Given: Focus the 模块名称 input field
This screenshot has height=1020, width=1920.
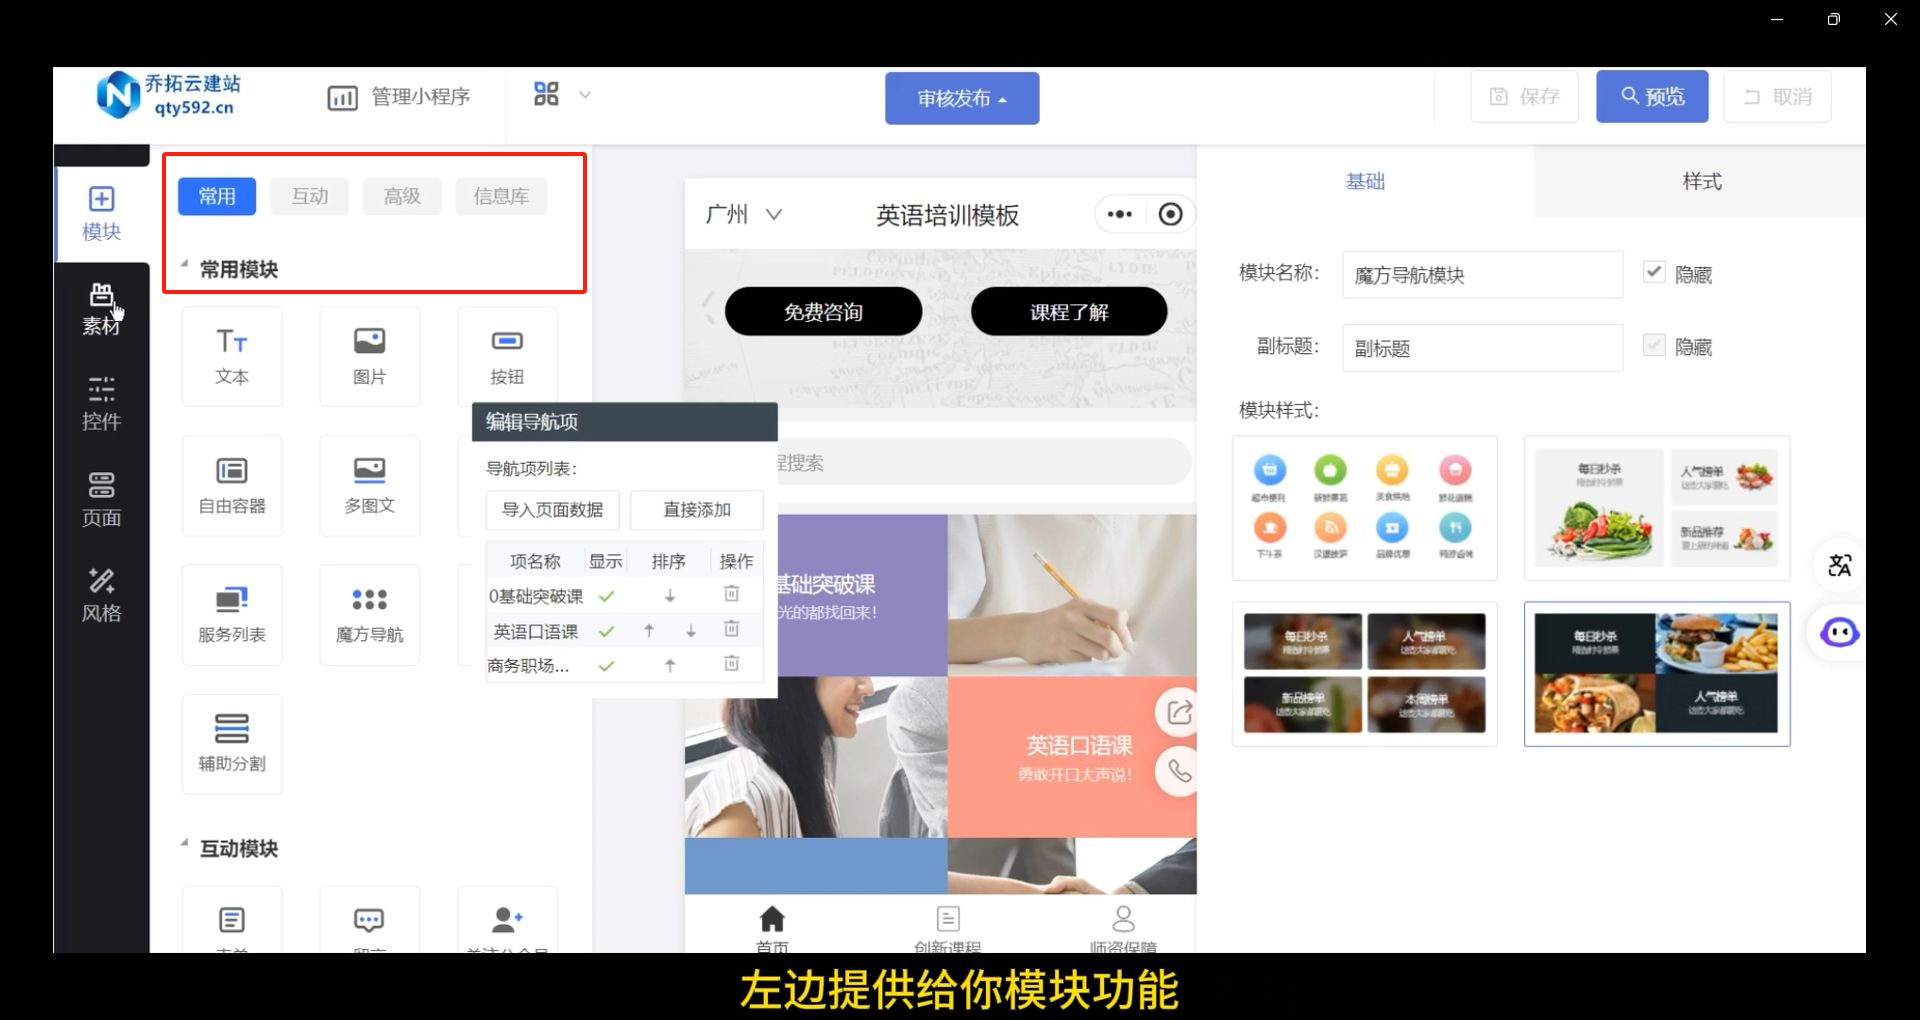Looking at the screenshot, I should coord(1482,275).
